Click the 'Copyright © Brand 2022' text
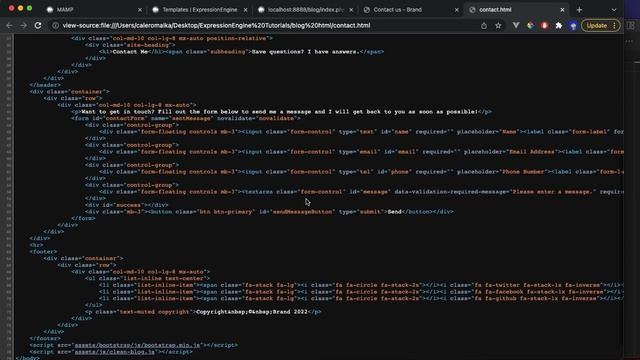 click(x=252, y=312)
